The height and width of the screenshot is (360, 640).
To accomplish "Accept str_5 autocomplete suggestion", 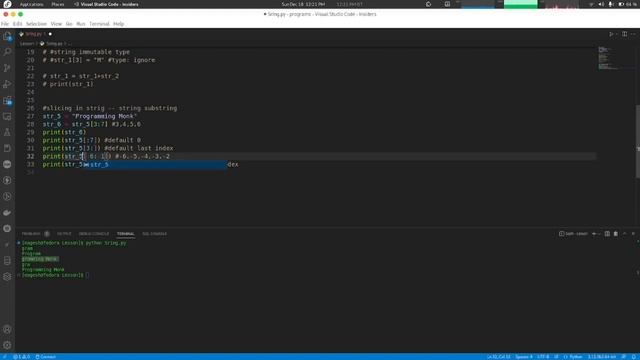I will pyautogui.click(x=155, y=164).
